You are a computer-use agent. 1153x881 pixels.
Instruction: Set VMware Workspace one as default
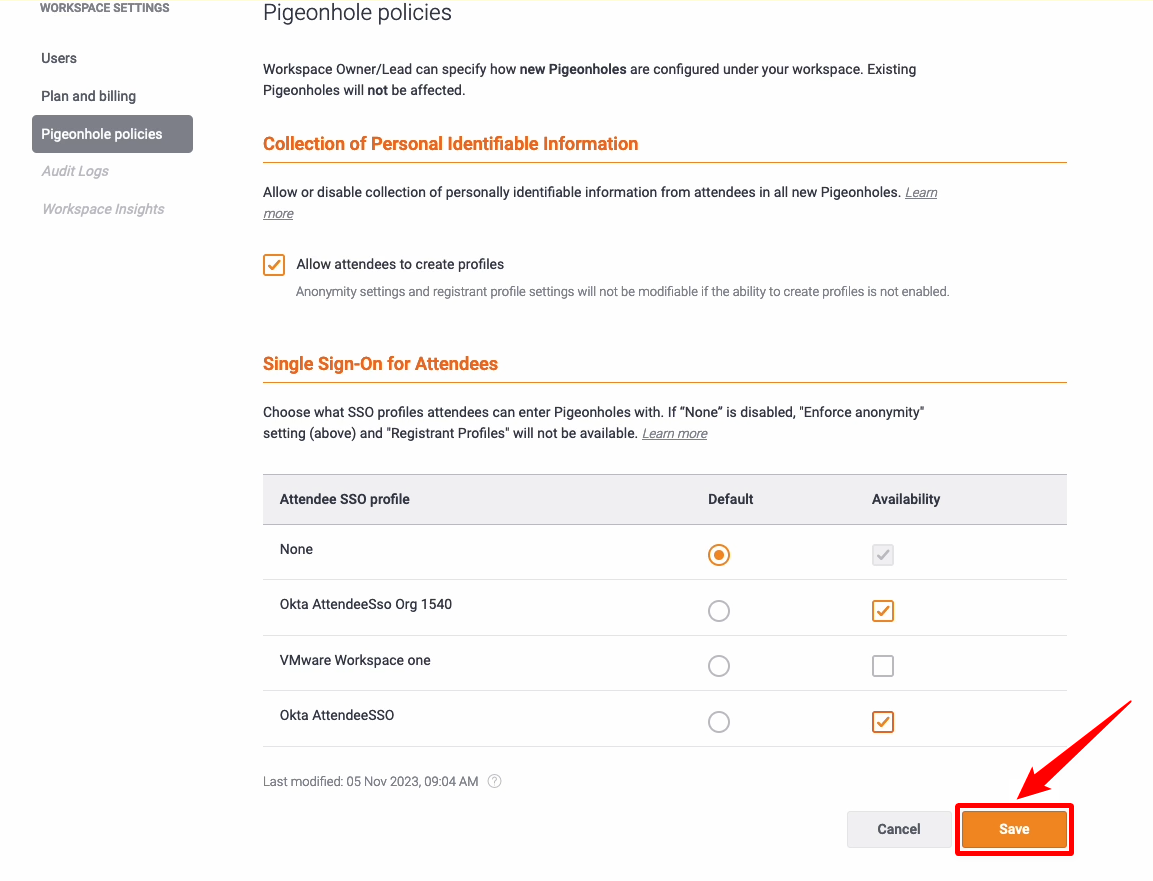(718, 666)
